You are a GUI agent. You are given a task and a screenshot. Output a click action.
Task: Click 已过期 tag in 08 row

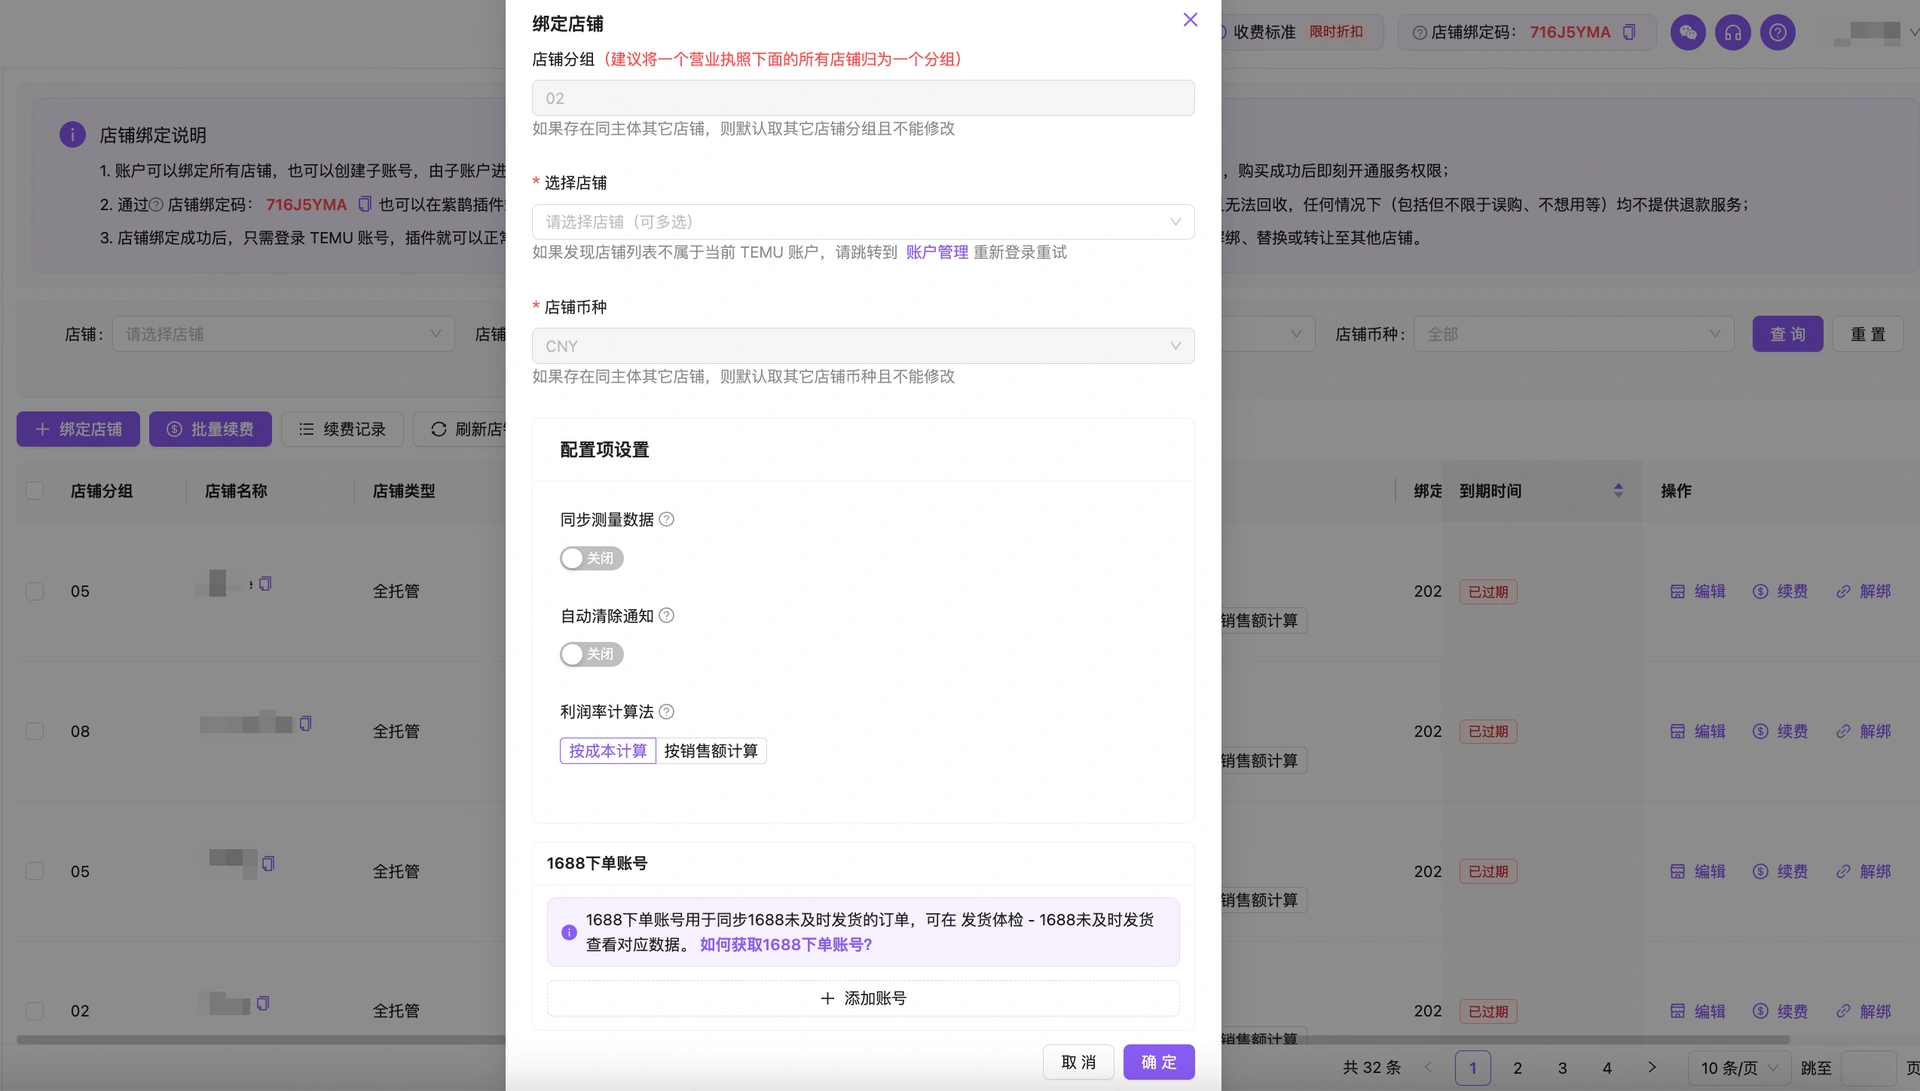pyautogui.click(x=1488, y=731)
